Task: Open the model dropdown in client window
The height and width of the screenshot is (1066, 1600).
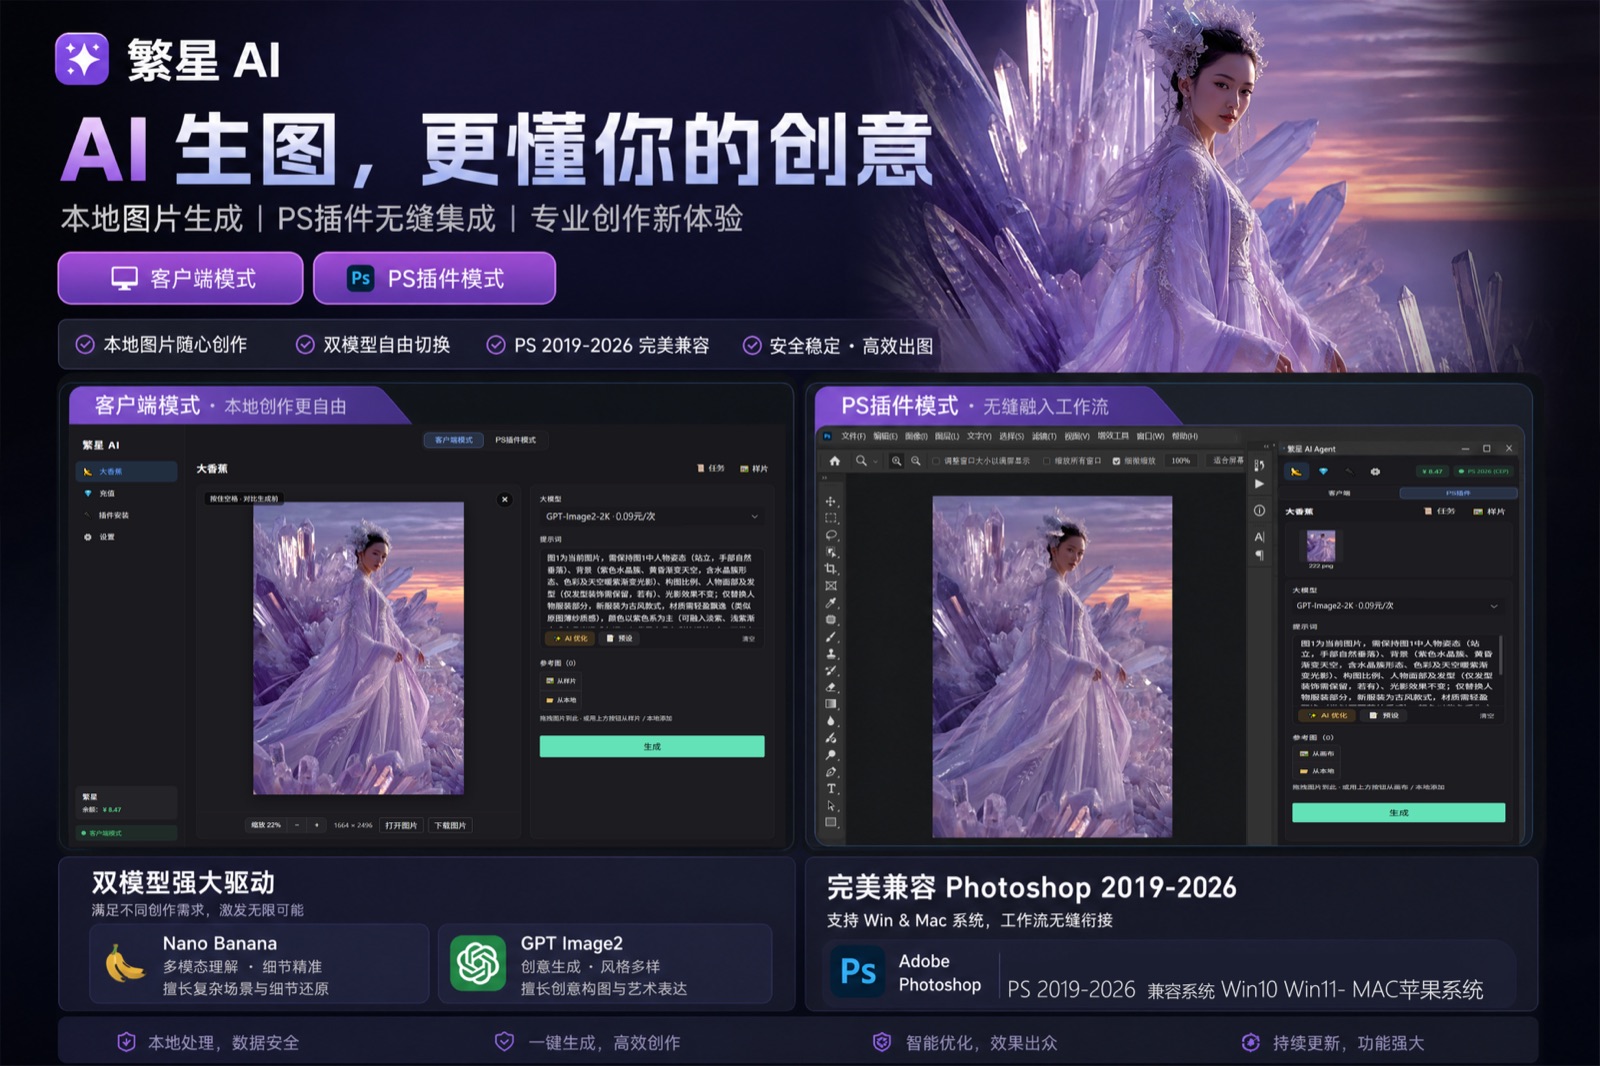Action: tap(651, 517)
